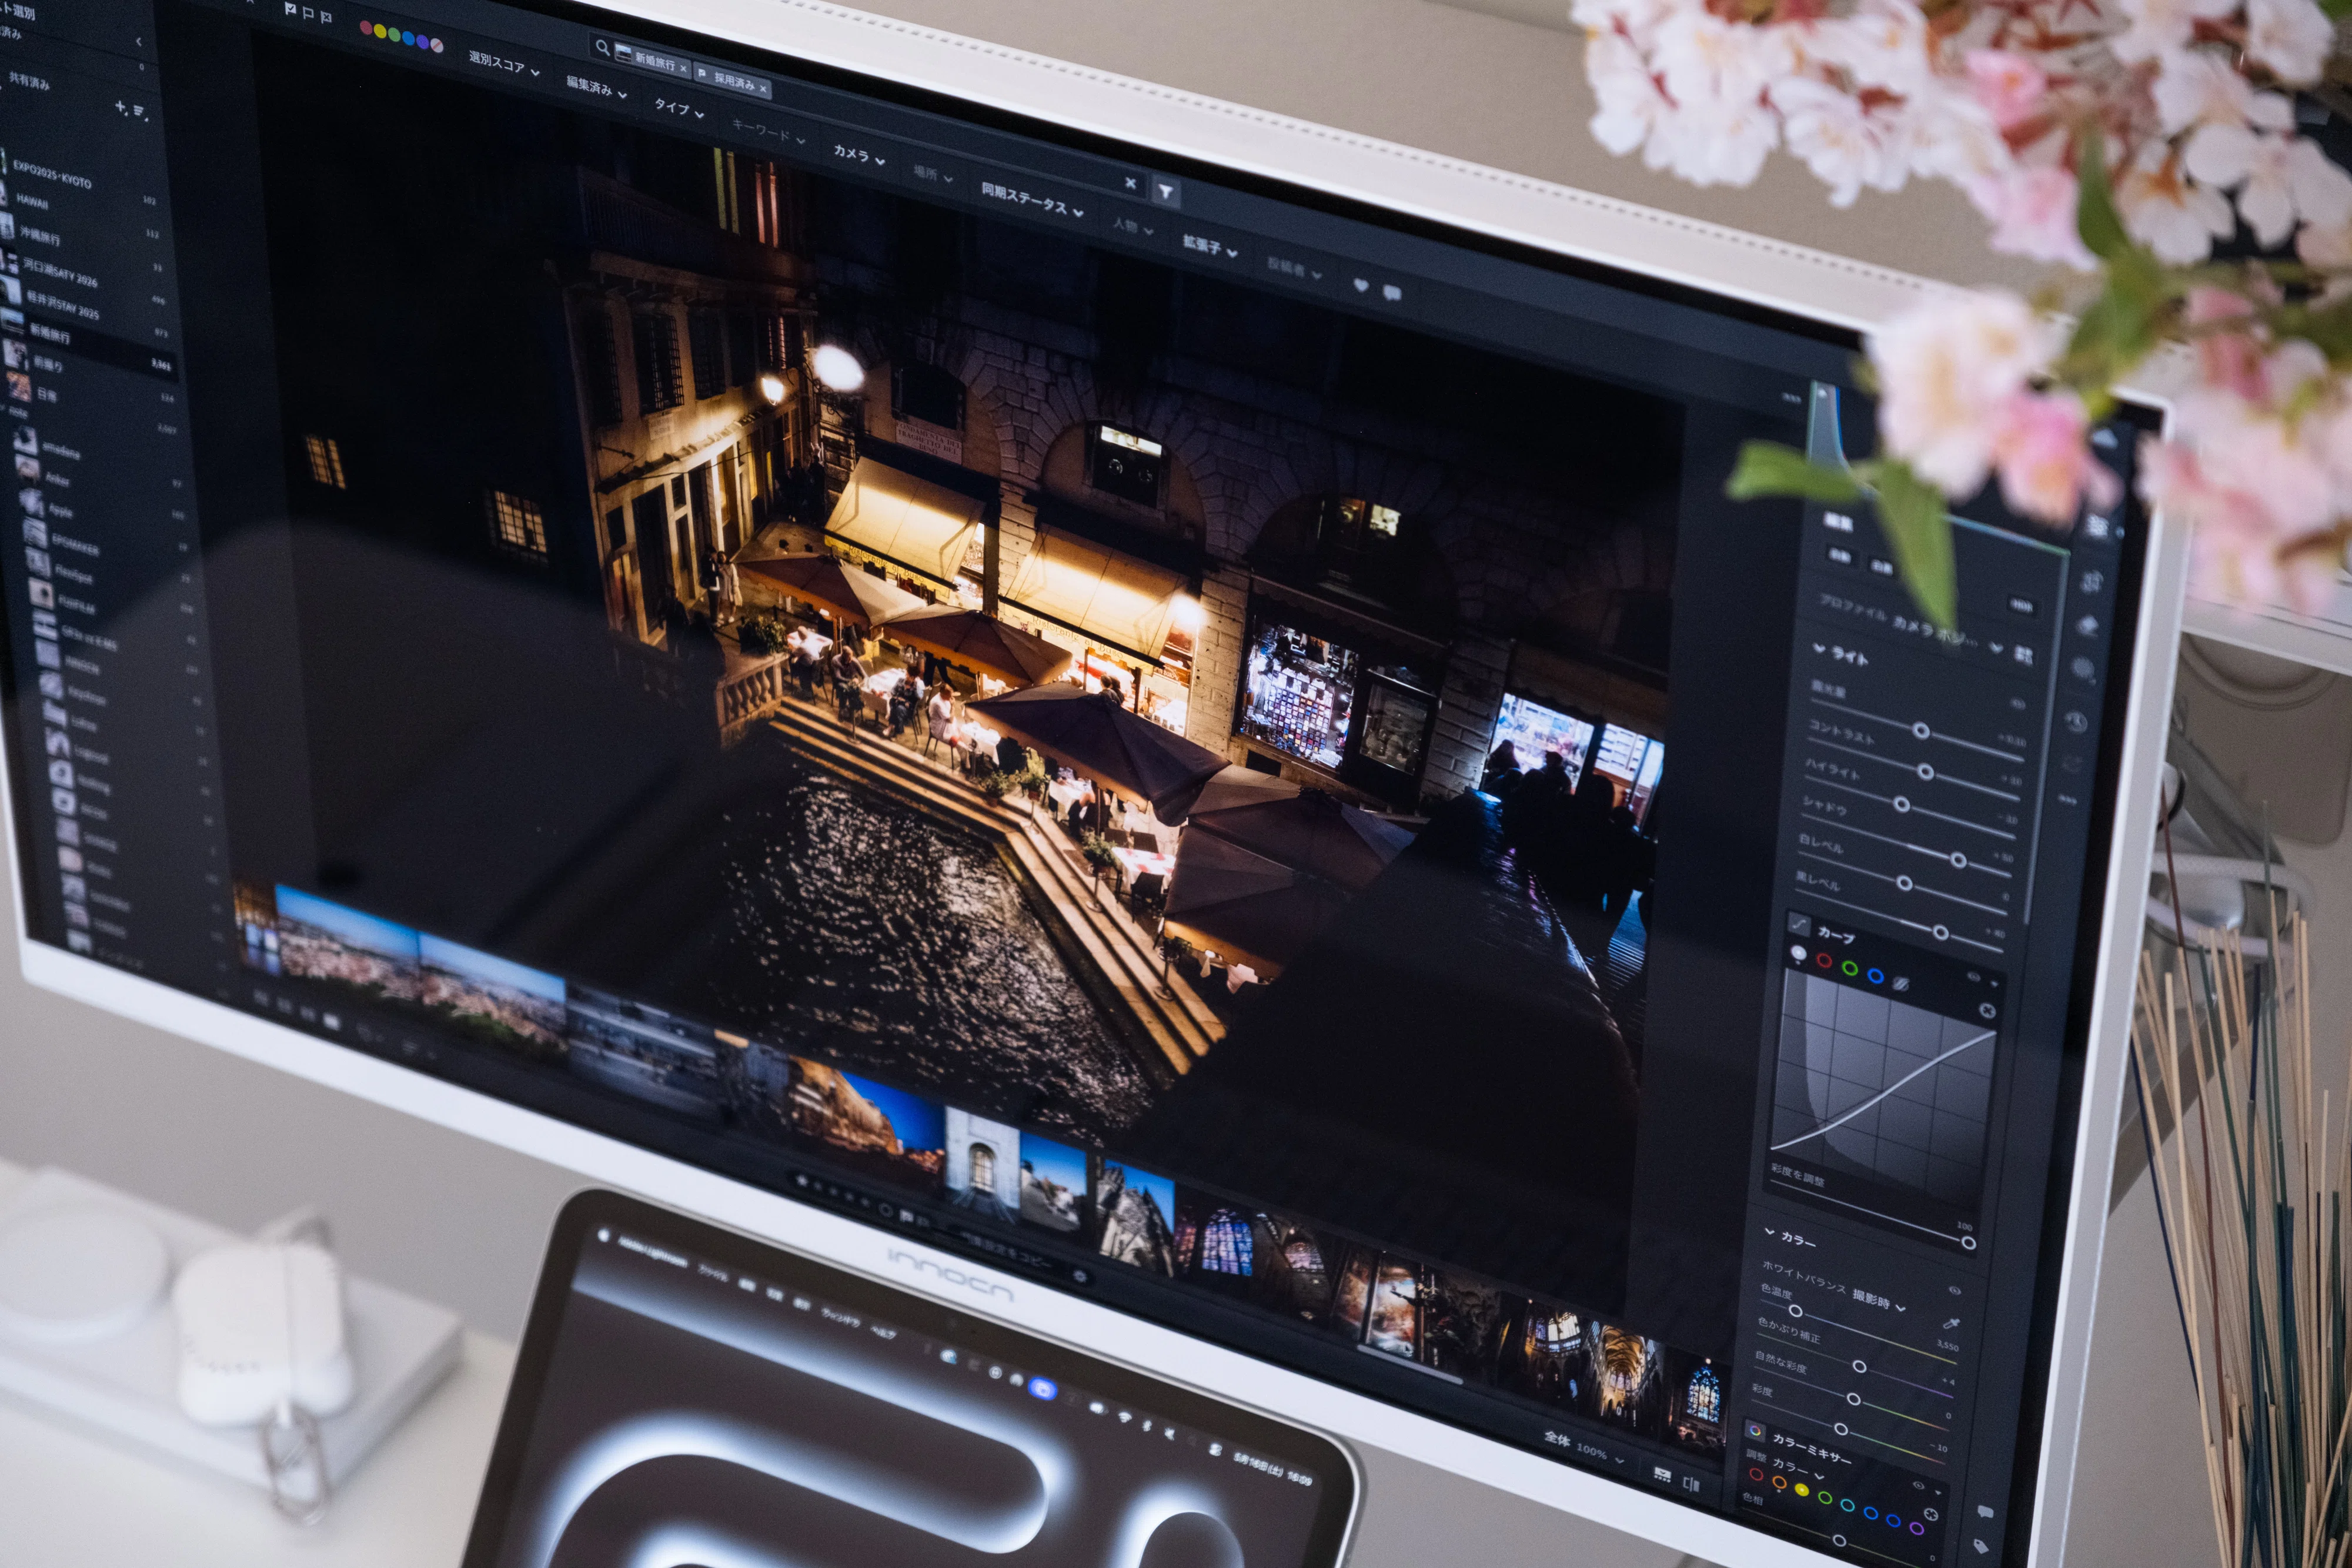Remove the 採用済み search filter tag
Screen dimensions: 2352x1568
[763, 89]
